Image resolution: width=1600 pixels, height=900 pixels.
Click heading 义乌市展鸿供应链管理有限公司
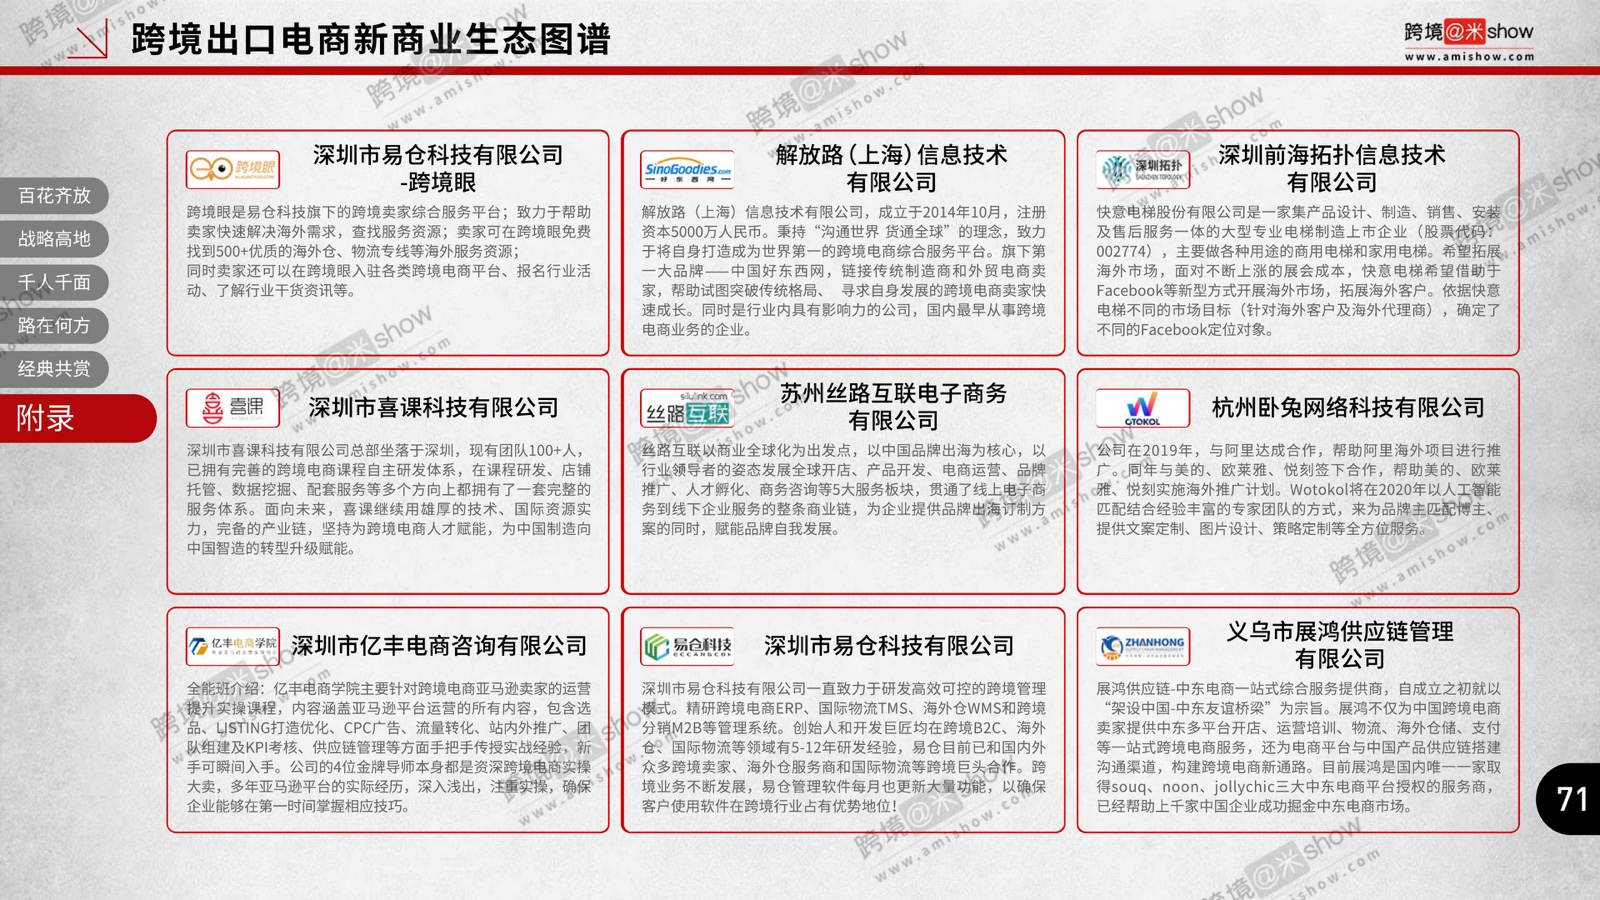click(x=1340, y=645)
